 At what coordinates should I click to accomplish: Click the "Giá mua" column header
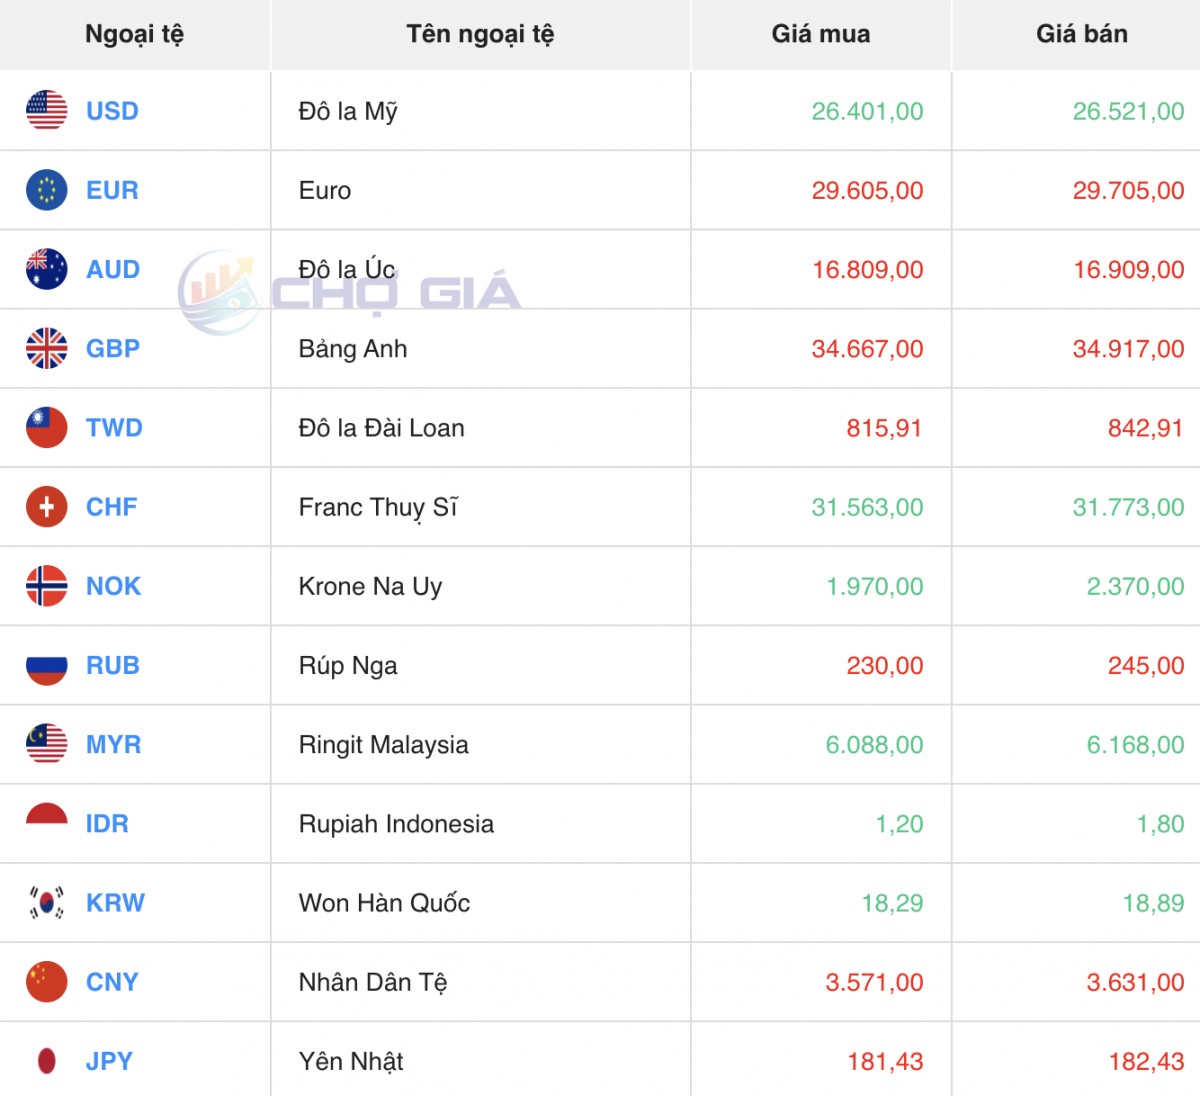click(820, 34)
